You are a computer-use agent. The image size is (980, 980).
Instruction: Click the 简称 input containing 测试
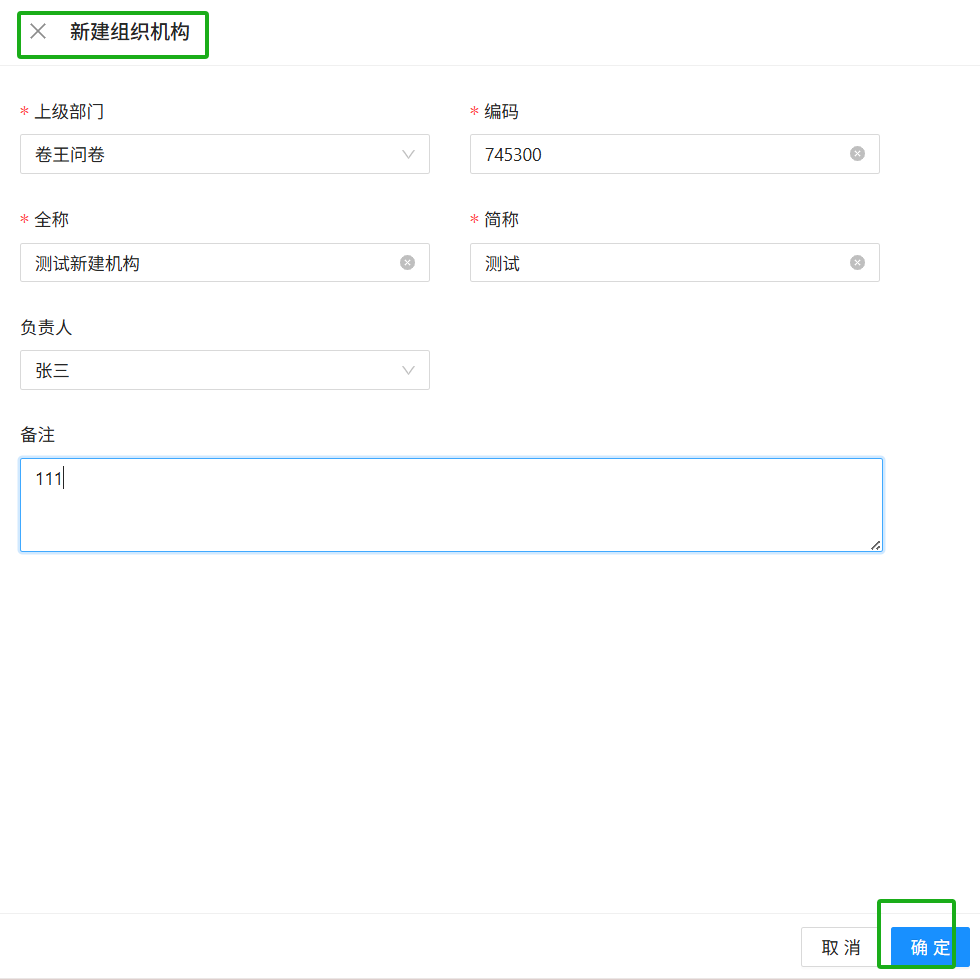(674, 262)
